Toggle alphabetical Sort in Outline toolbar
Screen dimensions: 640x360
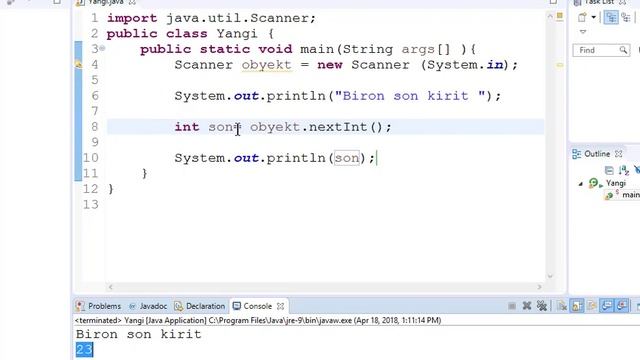click(623, 170)
